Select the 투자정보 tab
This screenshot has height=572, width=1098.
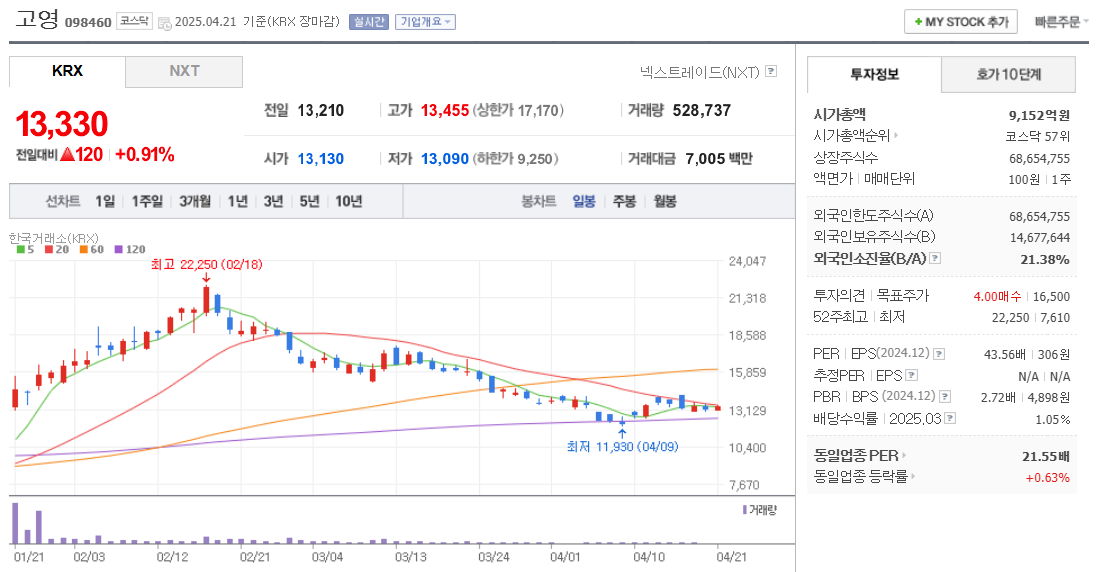(874, 74)
